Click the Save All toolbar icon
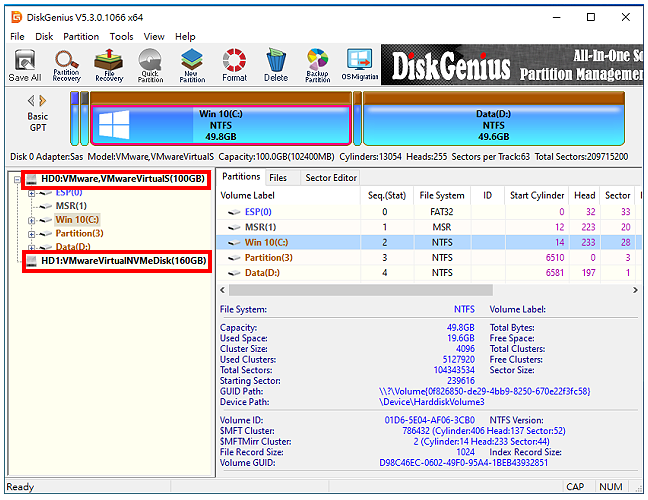 25,65
